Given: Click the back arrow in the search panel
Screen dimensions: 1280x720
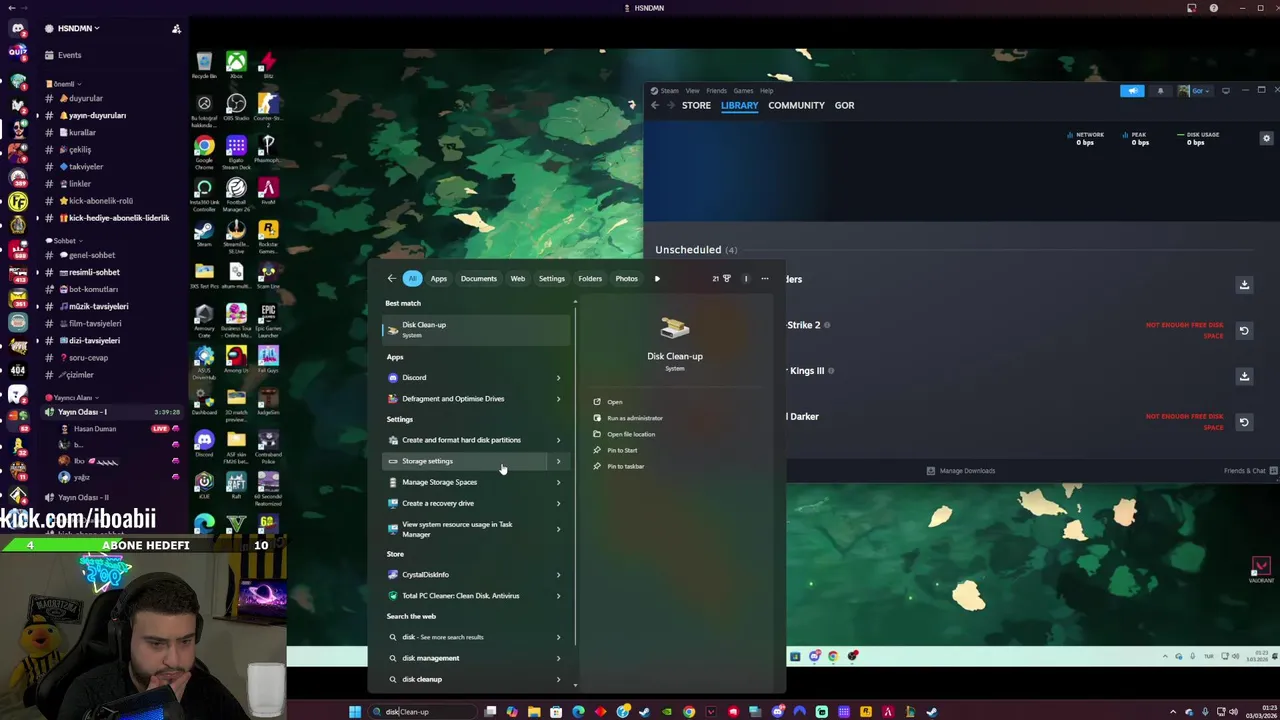Looking at the screenshot, I should click(x=391, y=278).
